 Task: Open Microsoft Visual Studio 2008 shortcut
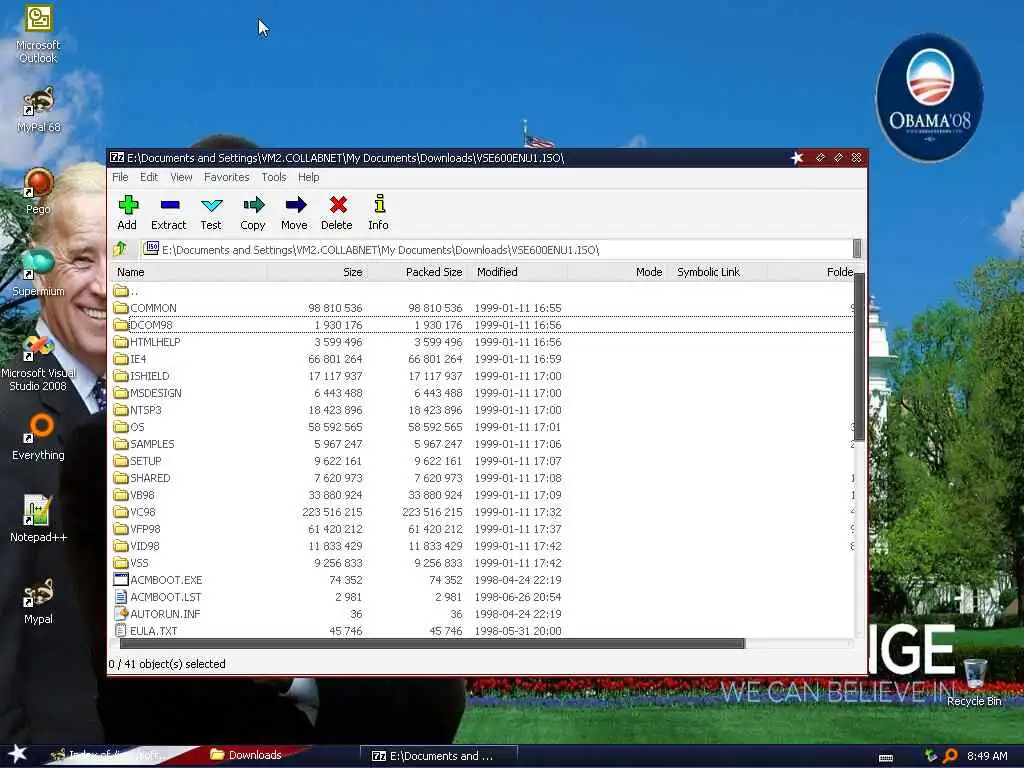[x=38, y=363]
